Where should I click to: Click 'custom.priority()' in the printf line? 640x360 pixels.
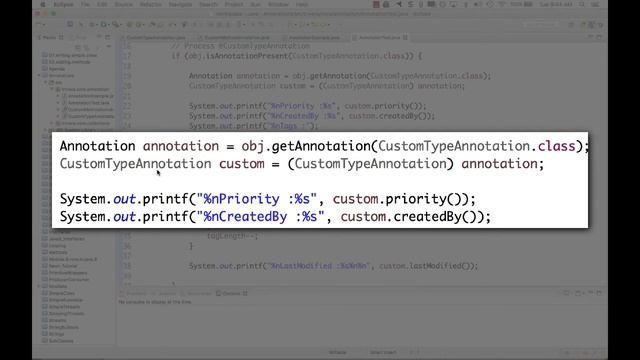(x=400, y=199)
